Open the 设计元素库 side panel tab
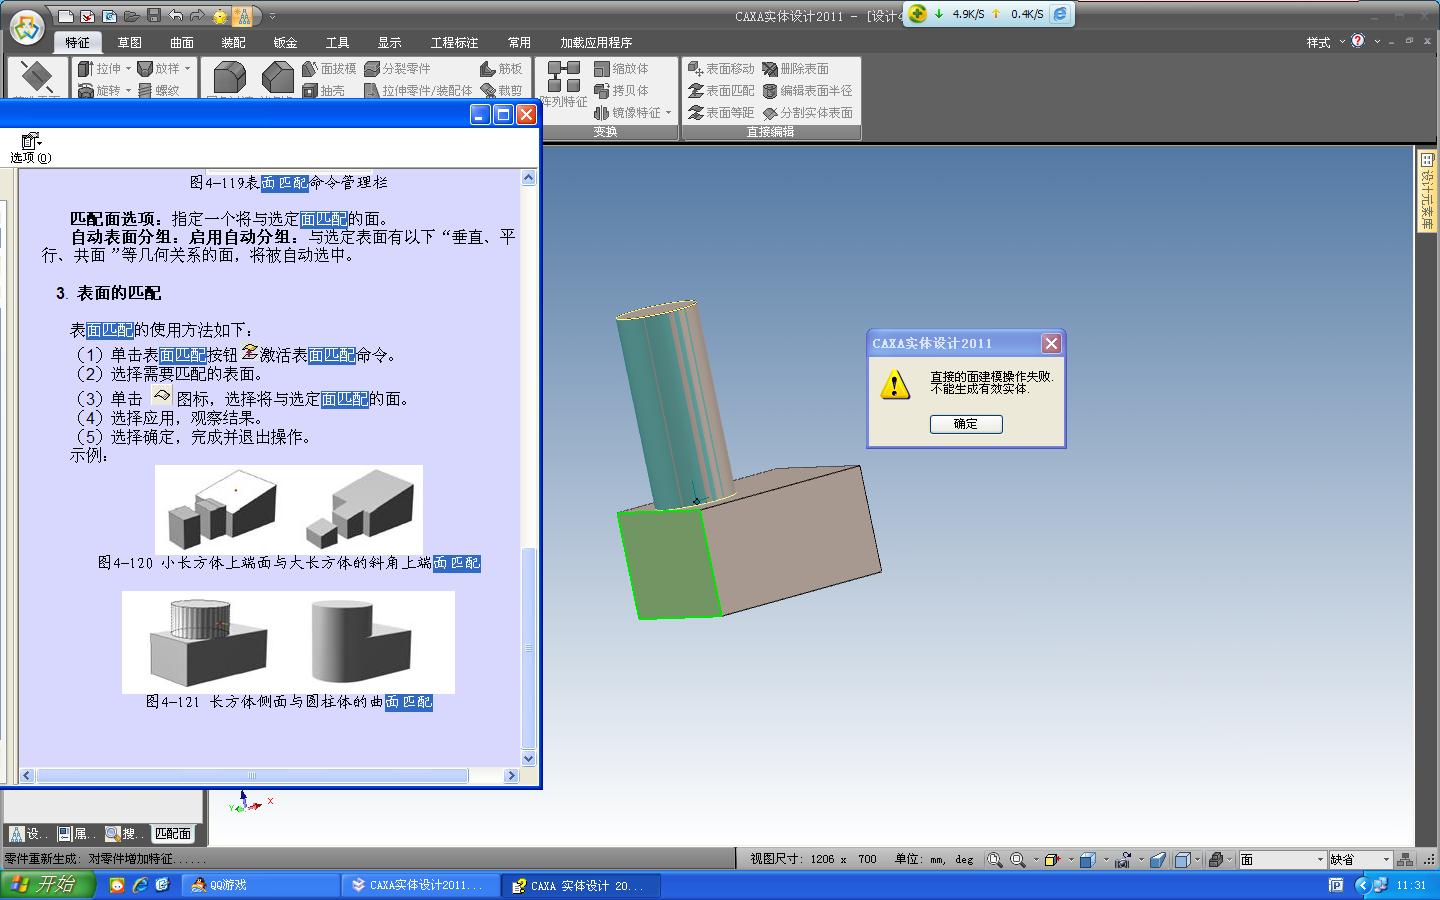 pyautogui.click(x=1427, y=191)
